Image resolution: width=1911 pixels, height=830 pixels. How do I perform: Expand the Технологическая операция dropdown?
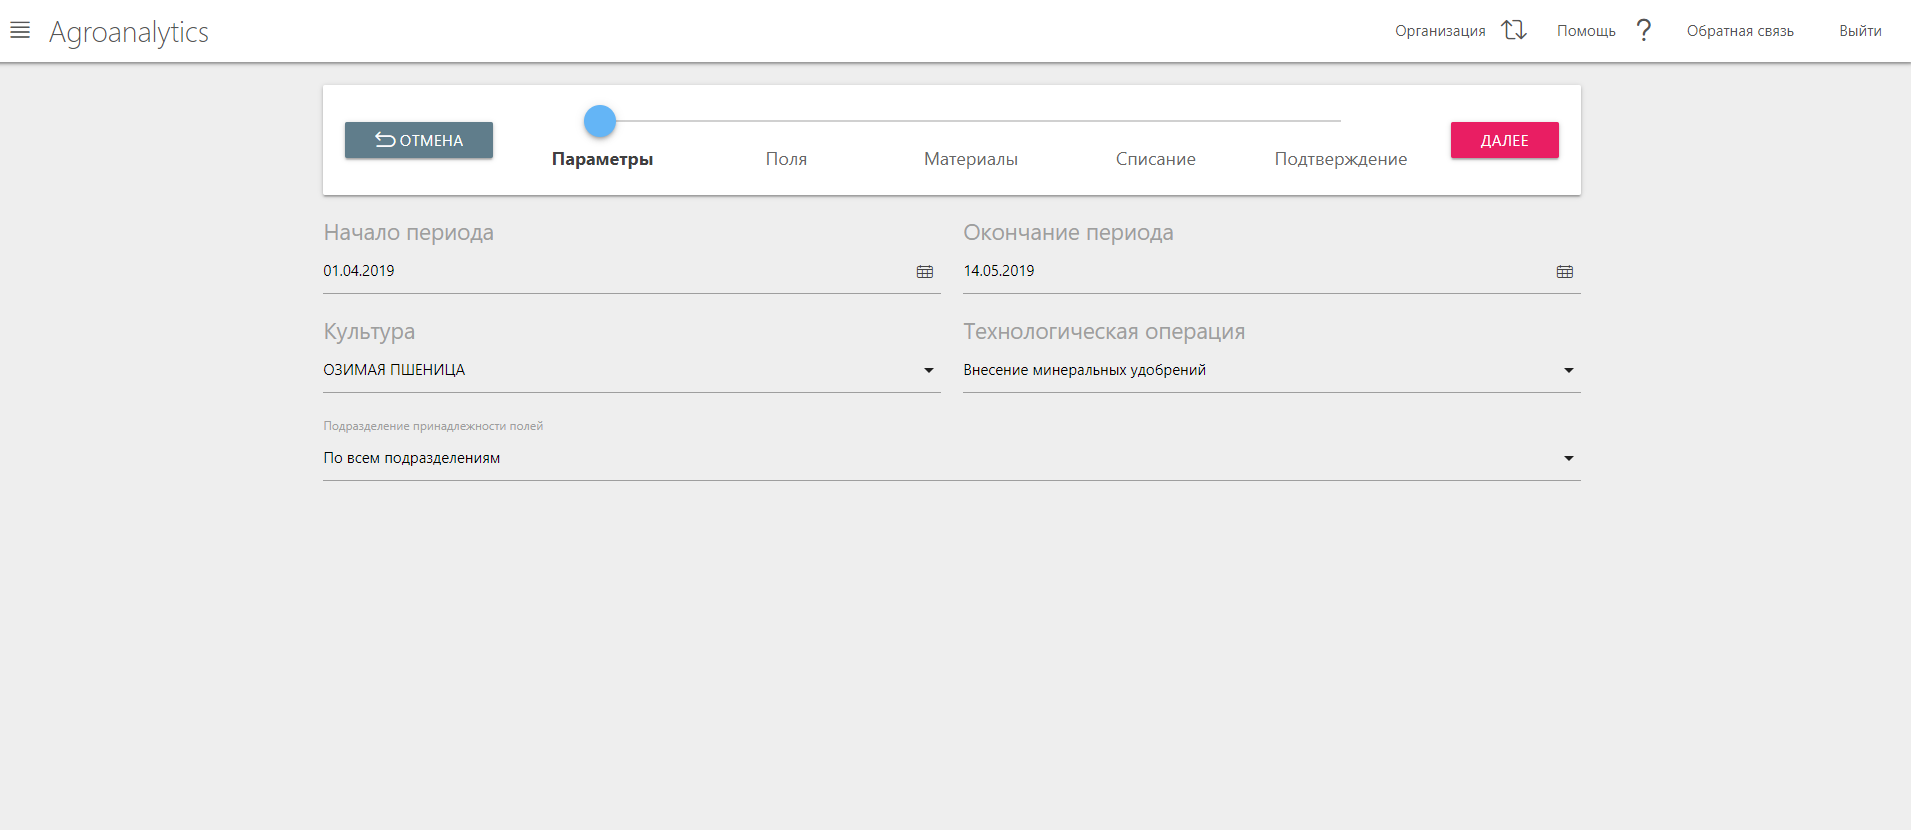pyautogui.click(x=1568, y=371)
